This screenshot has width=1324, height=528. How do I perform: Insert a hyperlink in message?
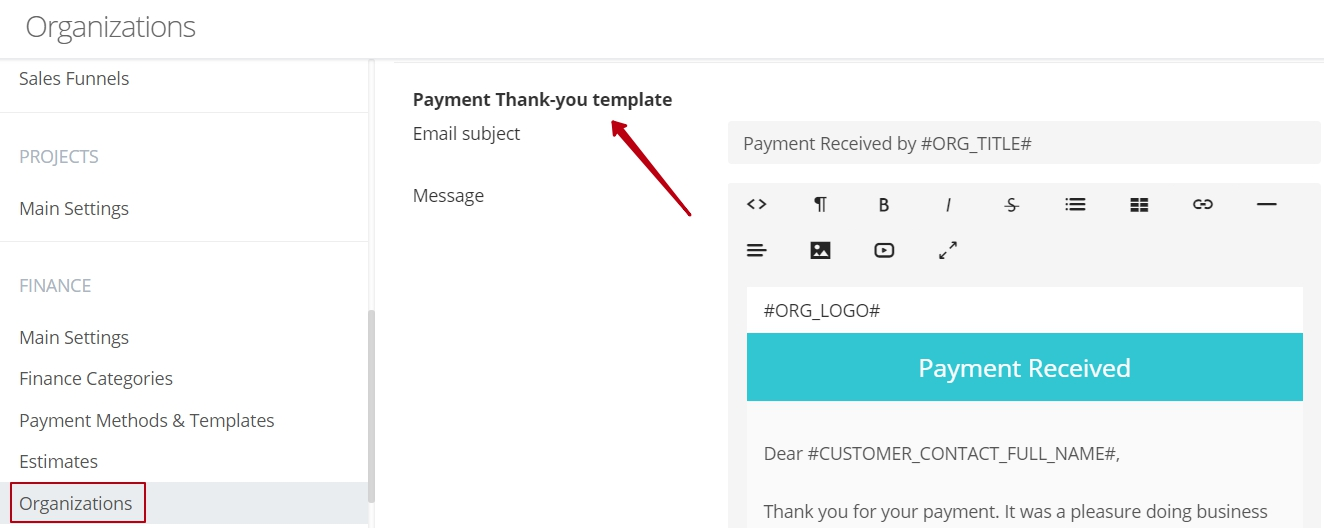tap(1203, 204)
